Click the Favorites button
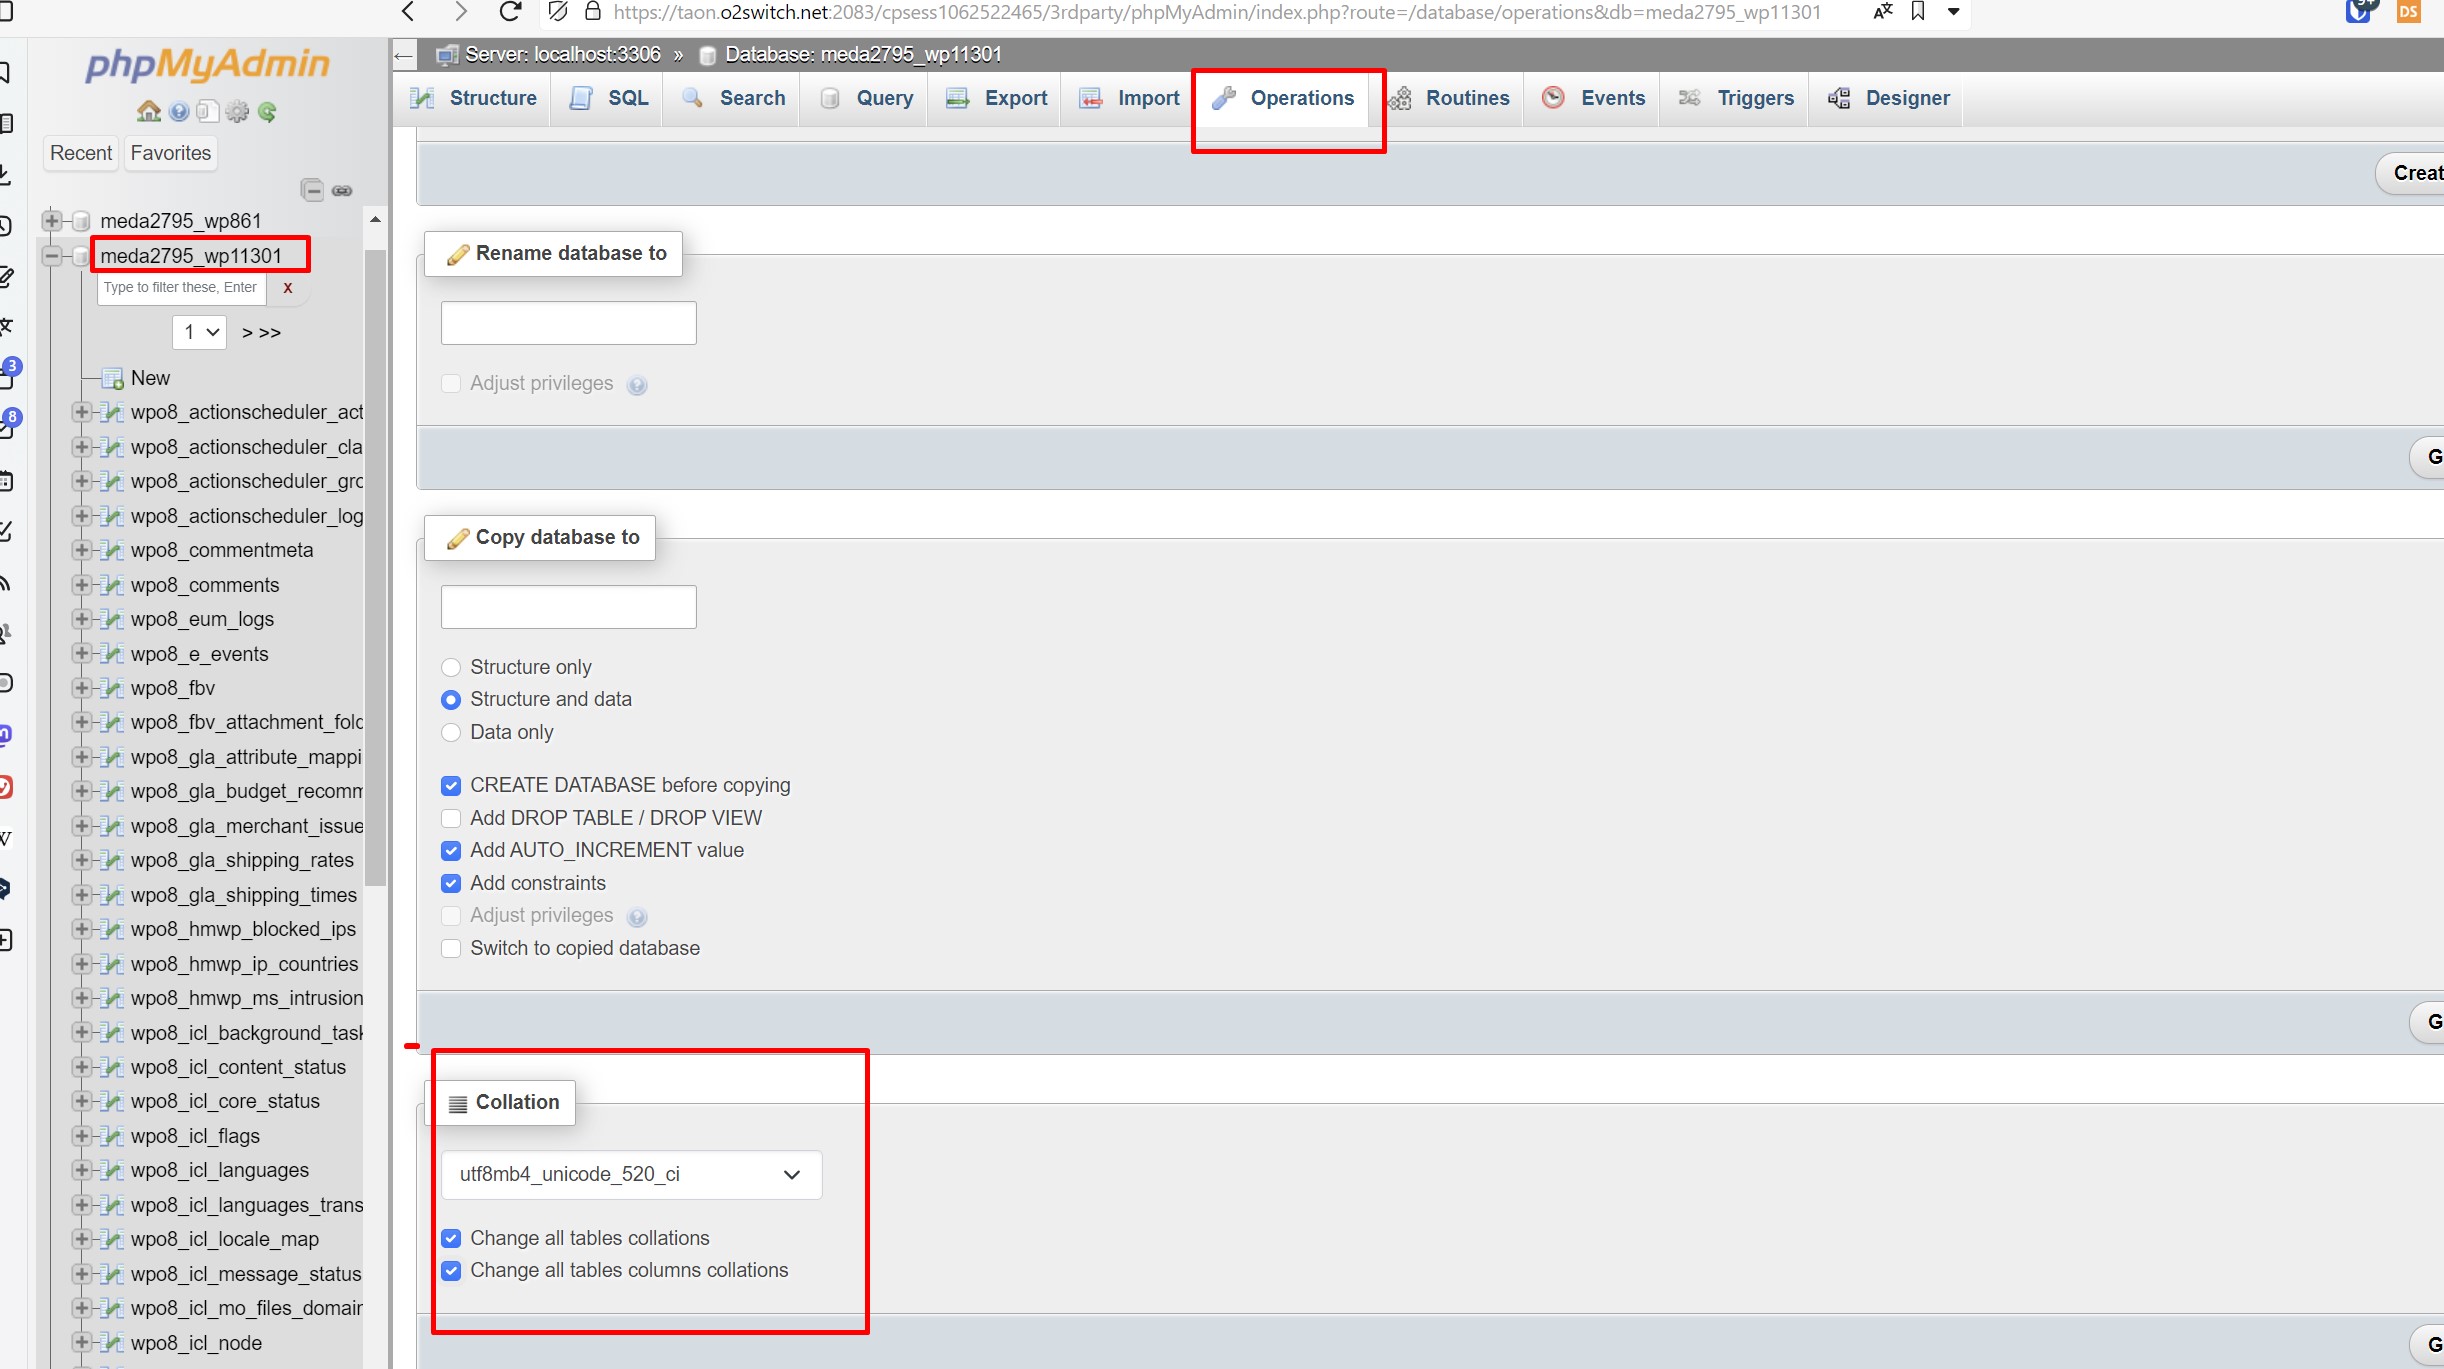 click(x=171, y=153)
